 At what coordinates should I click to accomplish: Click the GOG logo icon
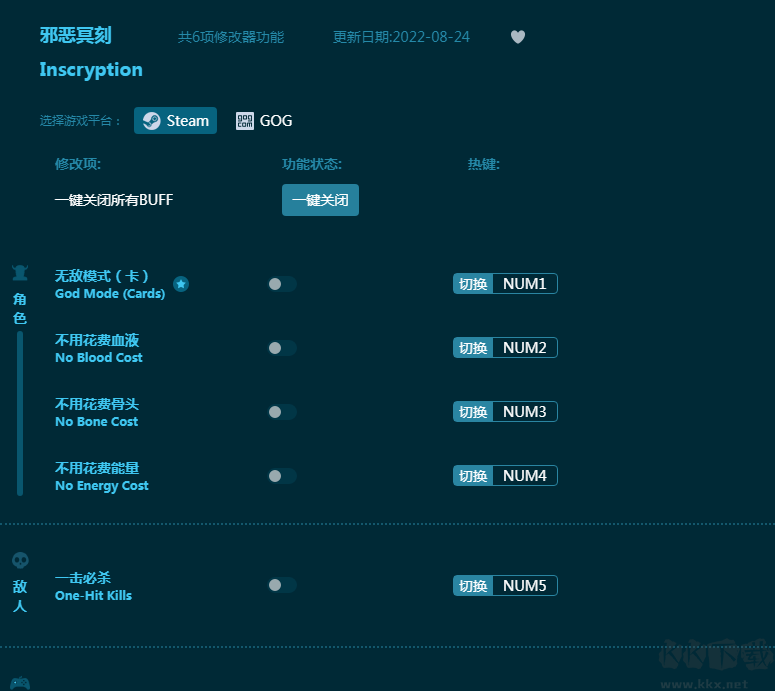[x=245, y=121]
